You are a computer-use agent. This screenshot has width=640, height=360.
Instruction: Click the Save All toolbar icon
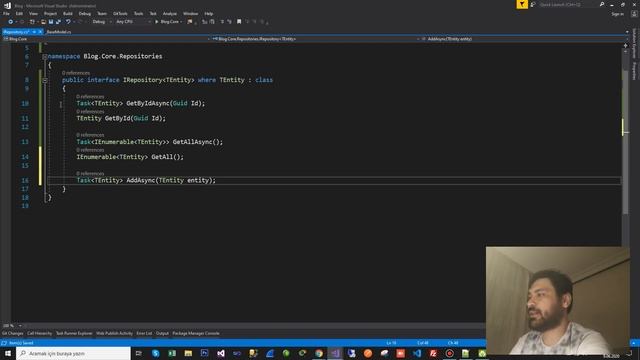tap(58, 22)
